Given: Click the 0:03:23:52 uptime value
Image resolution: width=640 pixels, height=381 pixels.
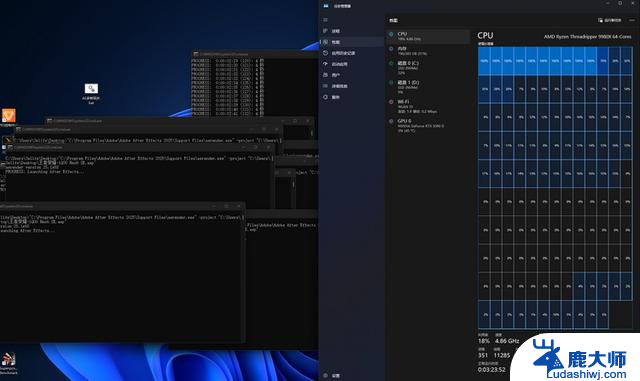Looking at the screenshot, I should tap(491, 370).
